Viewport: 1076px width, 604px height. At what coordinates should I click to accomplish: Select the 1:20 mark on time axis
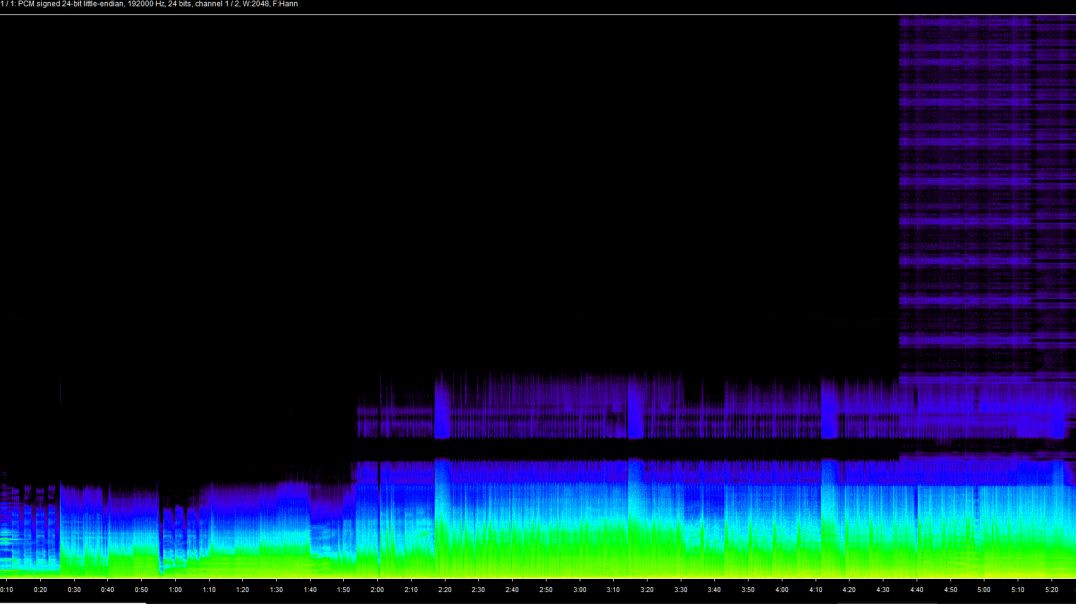[x=242, y=590]
